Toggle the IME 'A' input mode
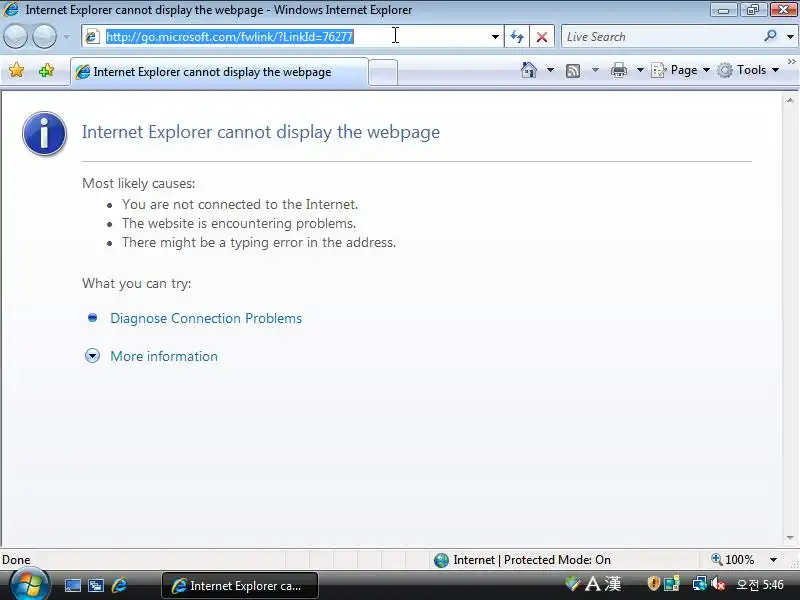Screen dimensions: 800x600 593,584
